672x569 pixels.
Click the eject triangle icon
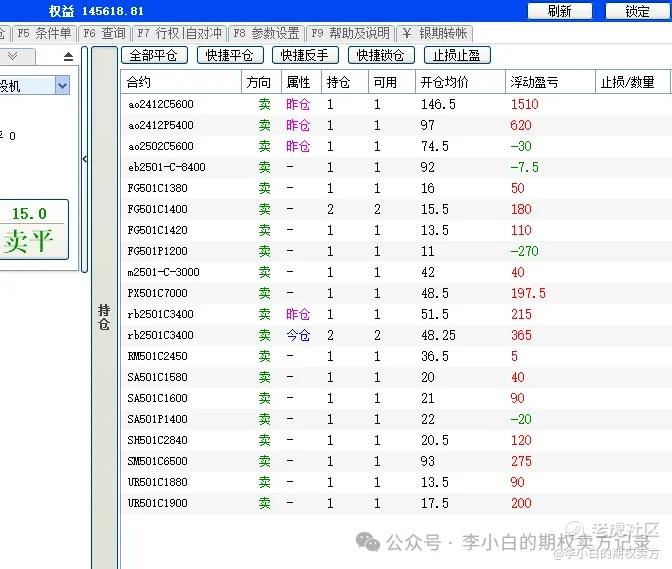pyautogui.click(x=68, y=56)
